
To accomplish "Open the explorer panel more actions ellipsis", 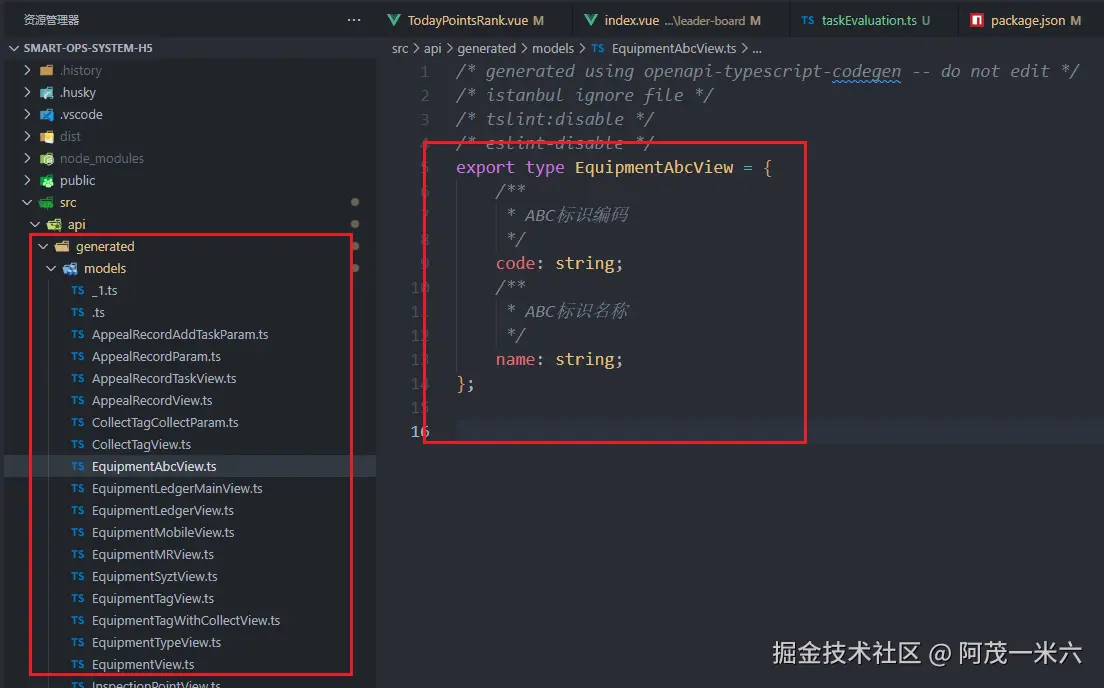I will click(x=353, y=20).
